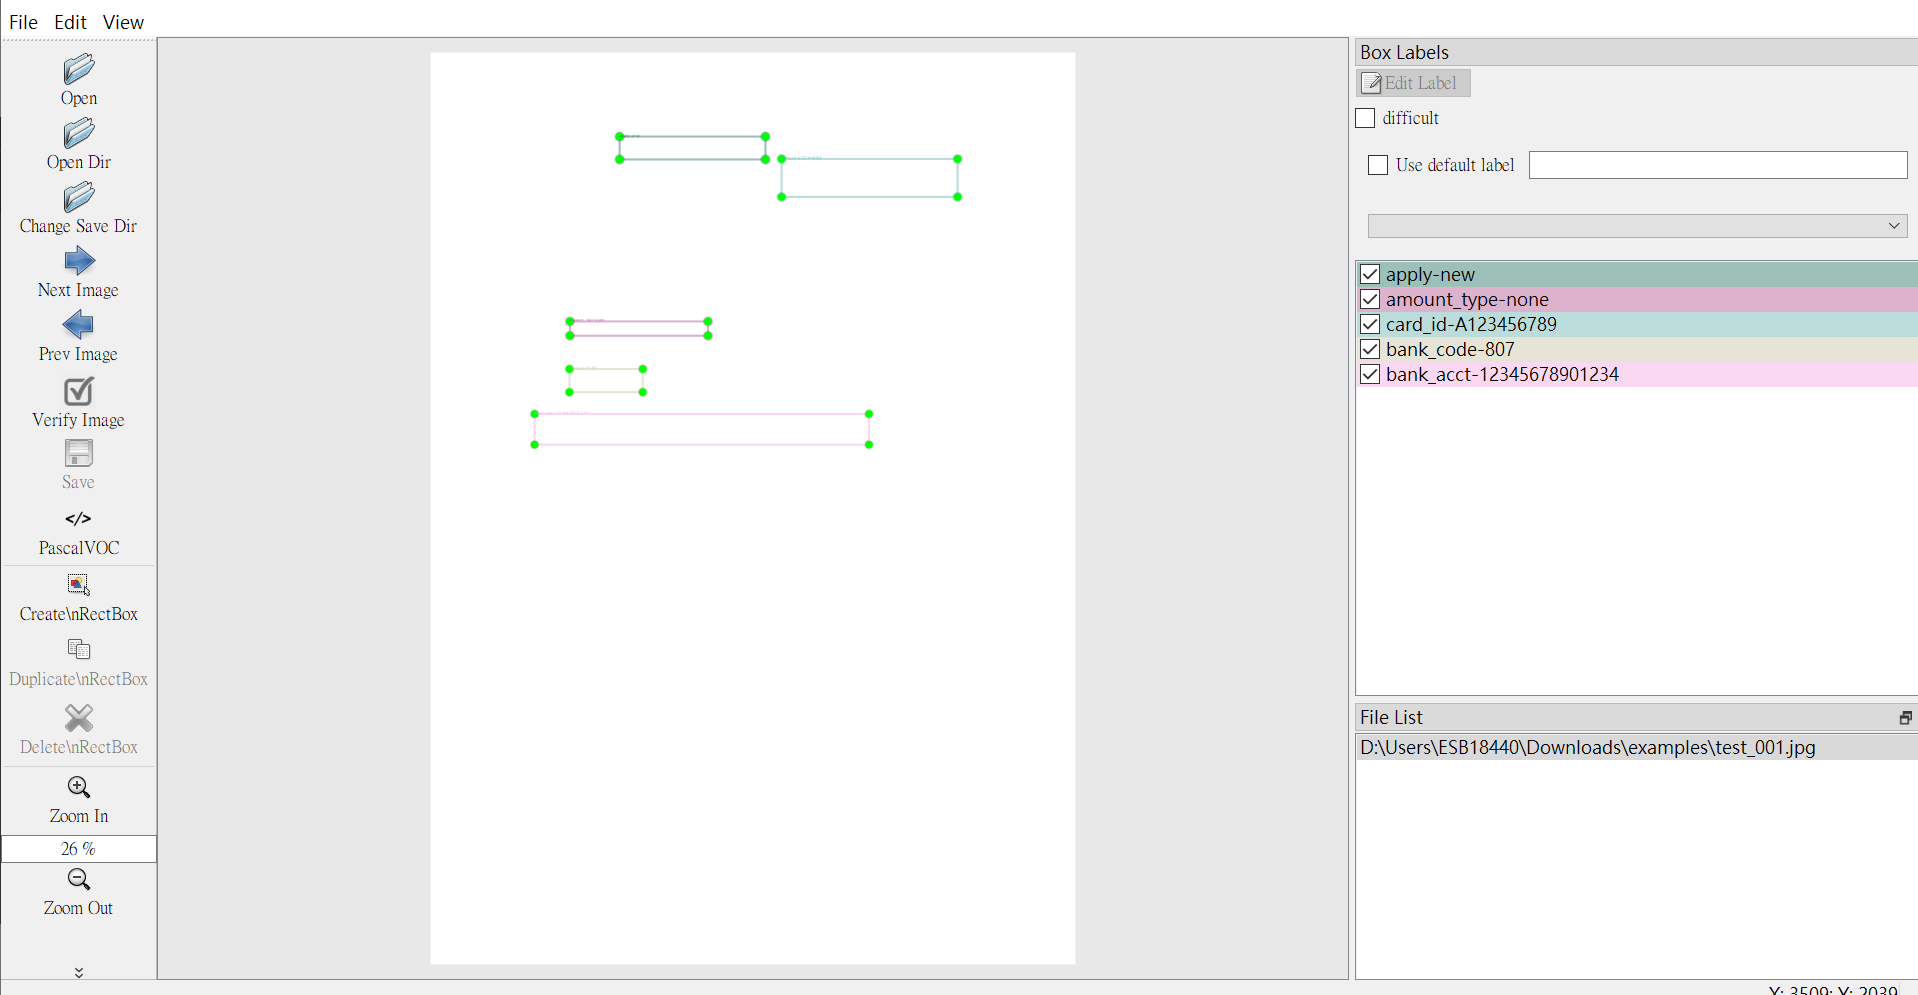
Task: Uncheck the bank_code-807 label box
Action: [1370, 349]
